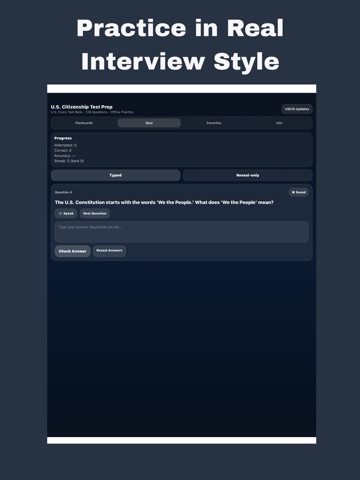Switch to Reveal-only mode
The image size is (360, 480).
pyautogui.click(x=248, y=175)
